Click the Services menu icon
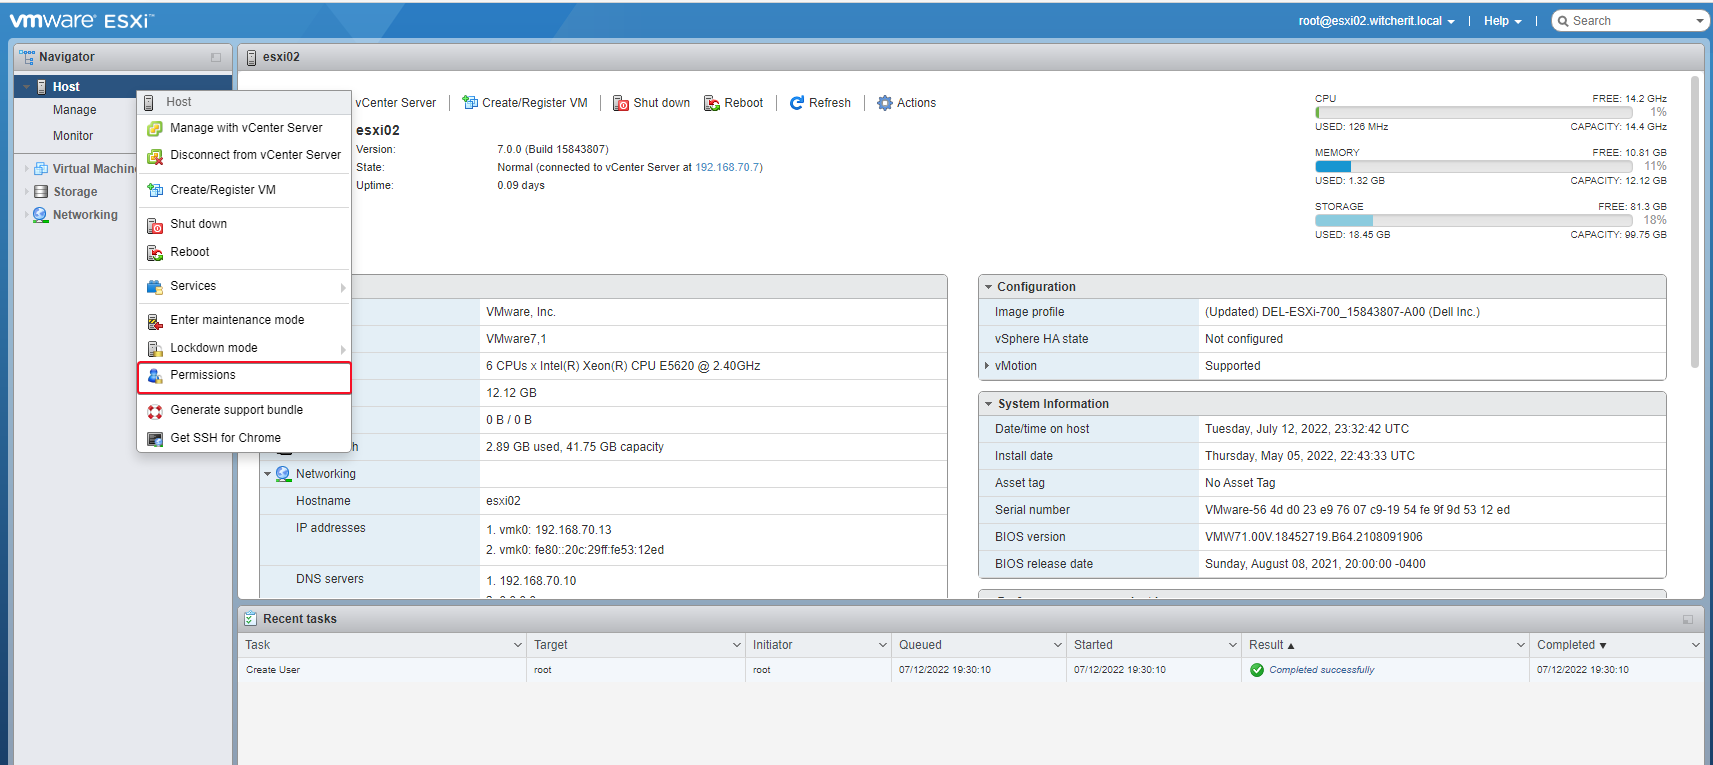Viewport: 1713px width, 765px height. coord(155,287)
